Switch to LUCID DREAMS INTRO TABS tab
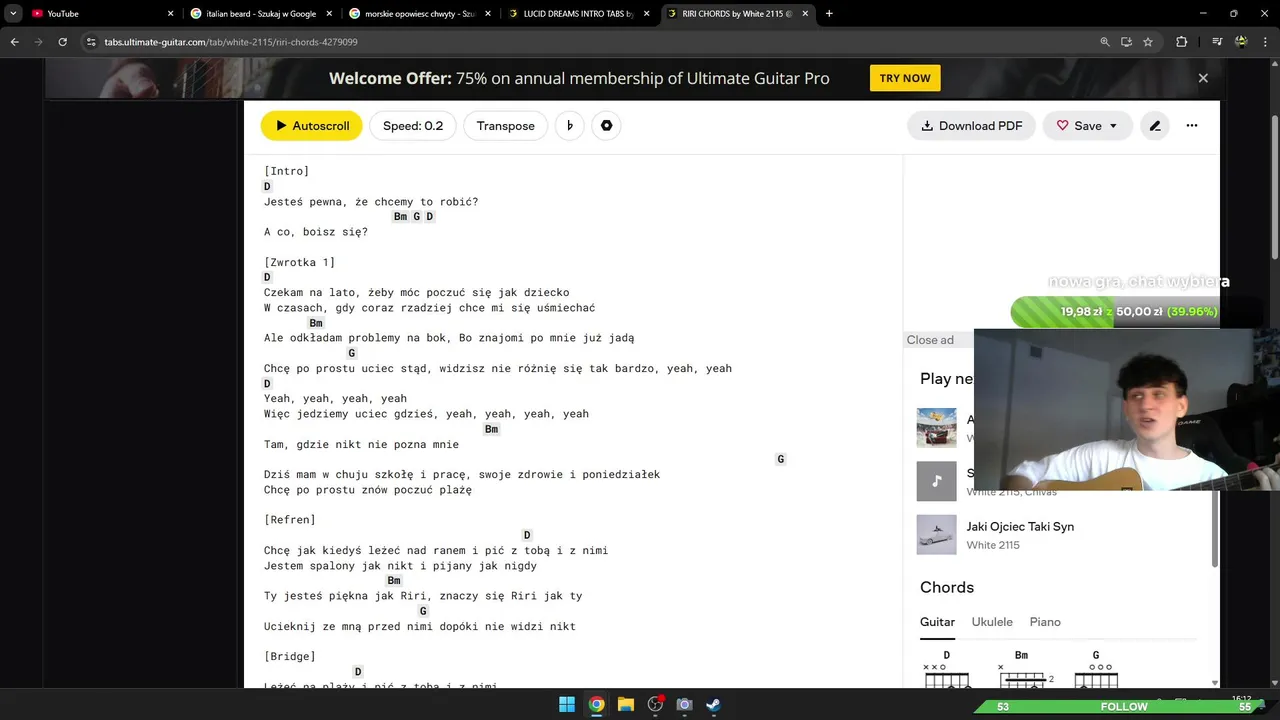 pyautogui.click(x=578, y=14)
